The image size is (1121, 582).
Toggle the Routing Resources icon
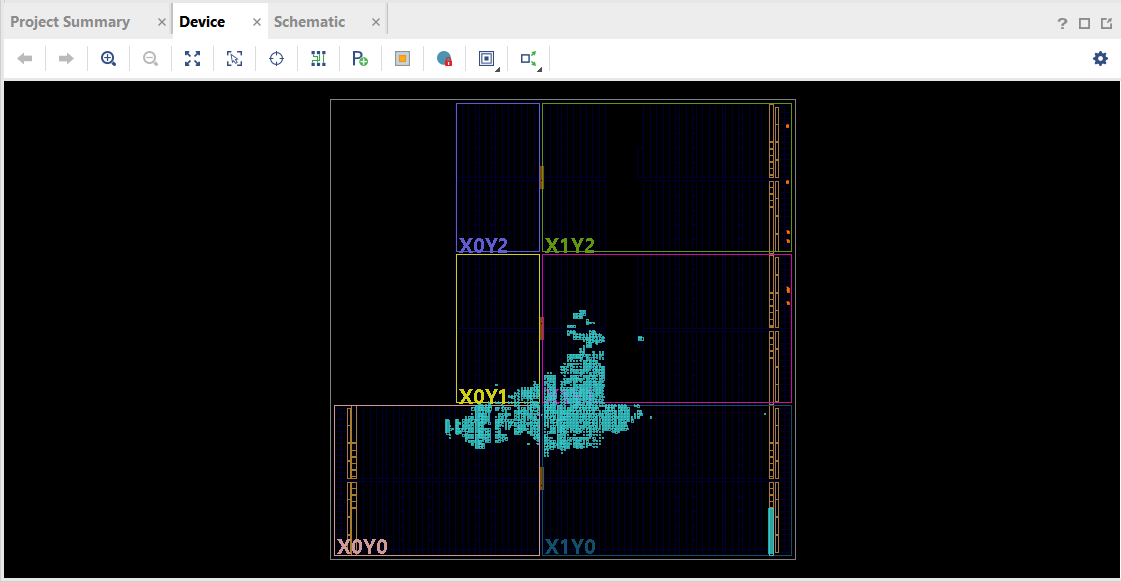[318, 59]
